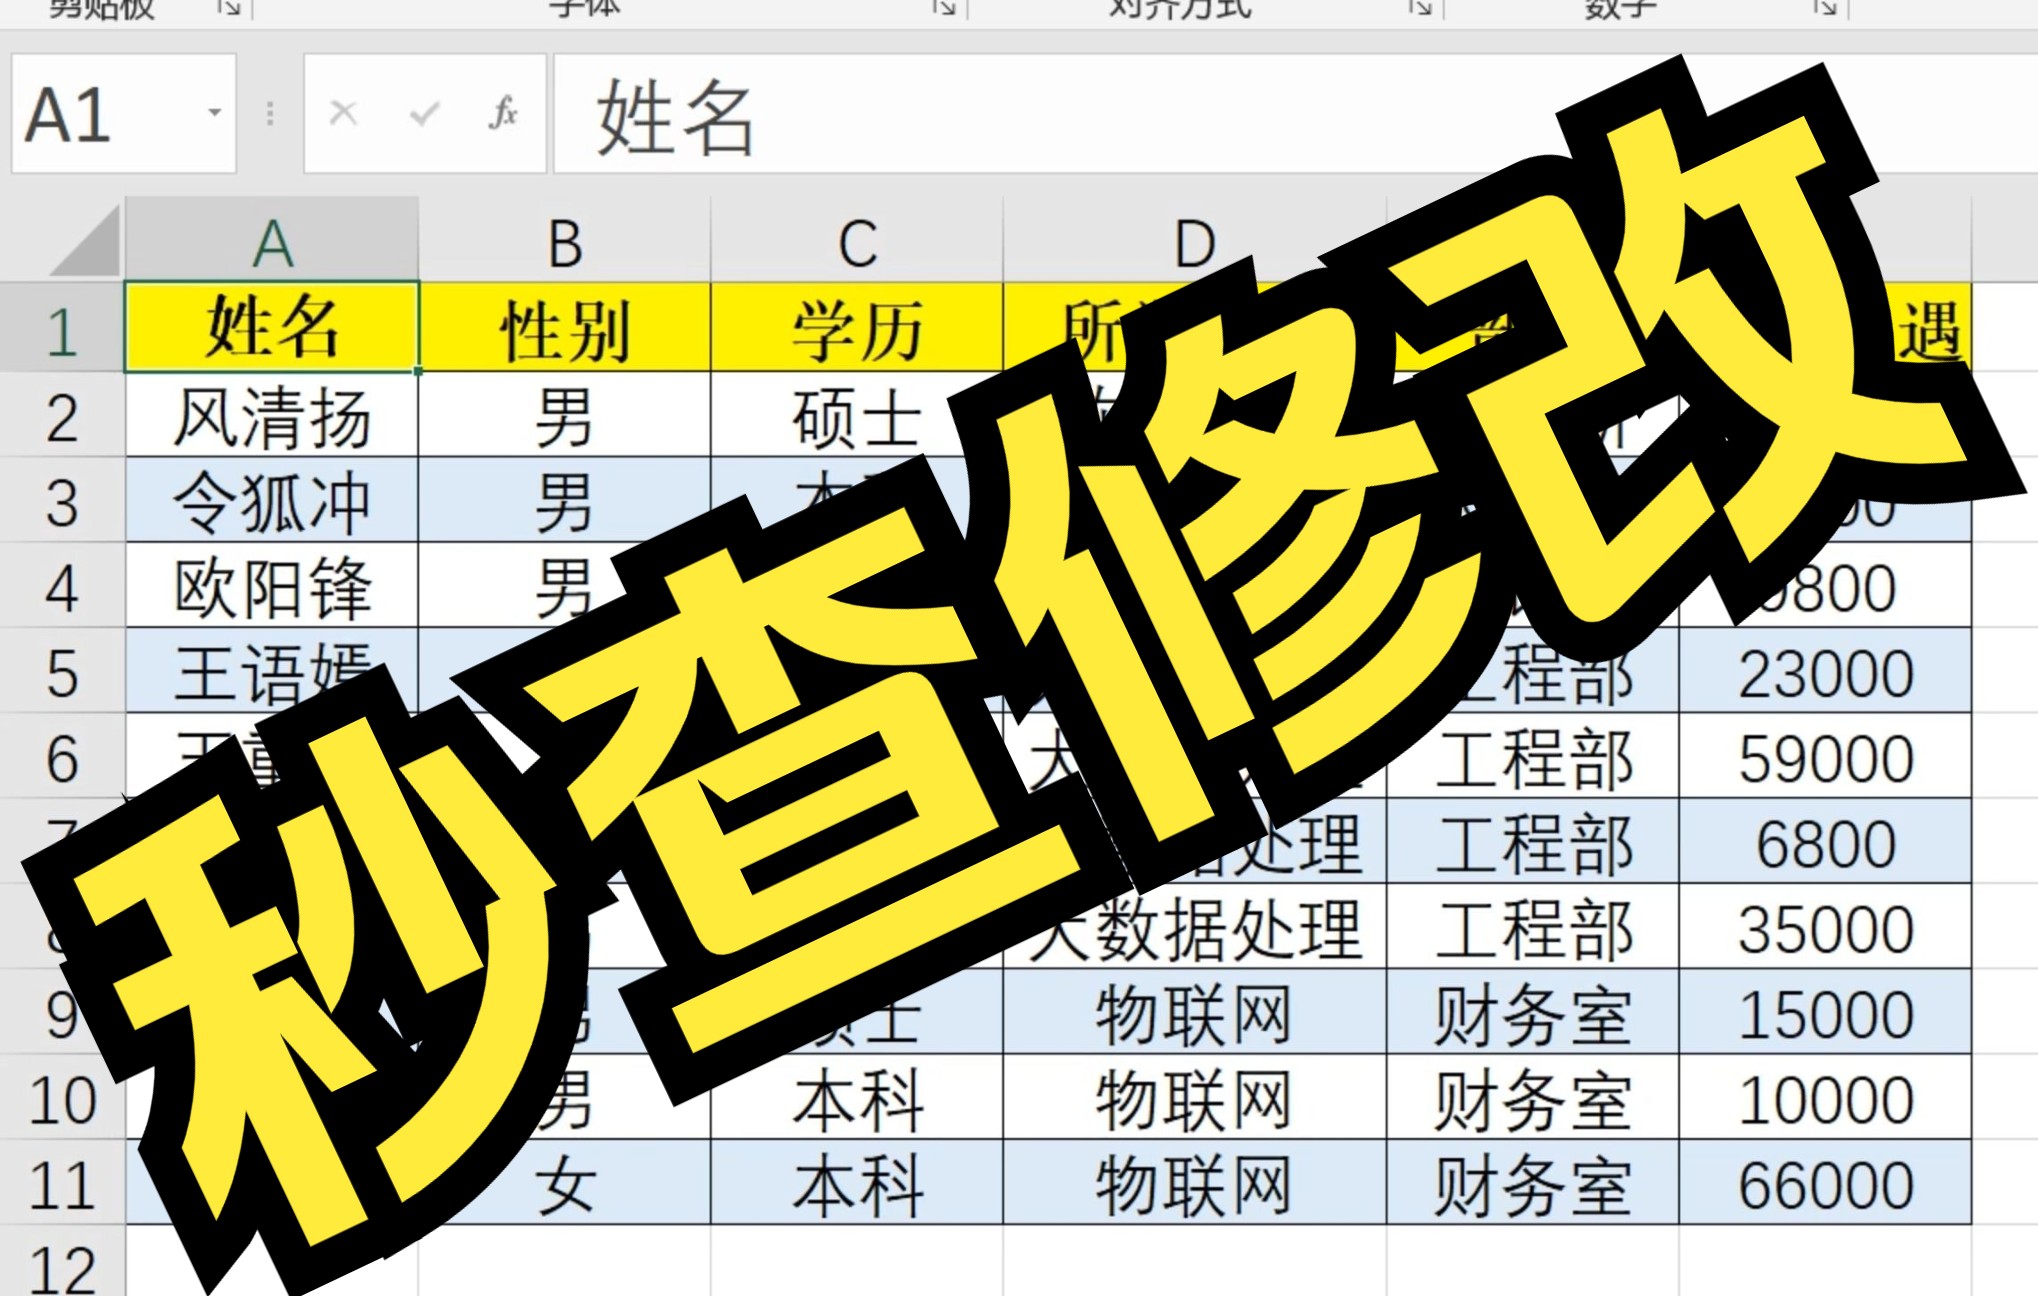
Task: Click the Insert Function (fx) icon
Action: click(x=503, y=115)
